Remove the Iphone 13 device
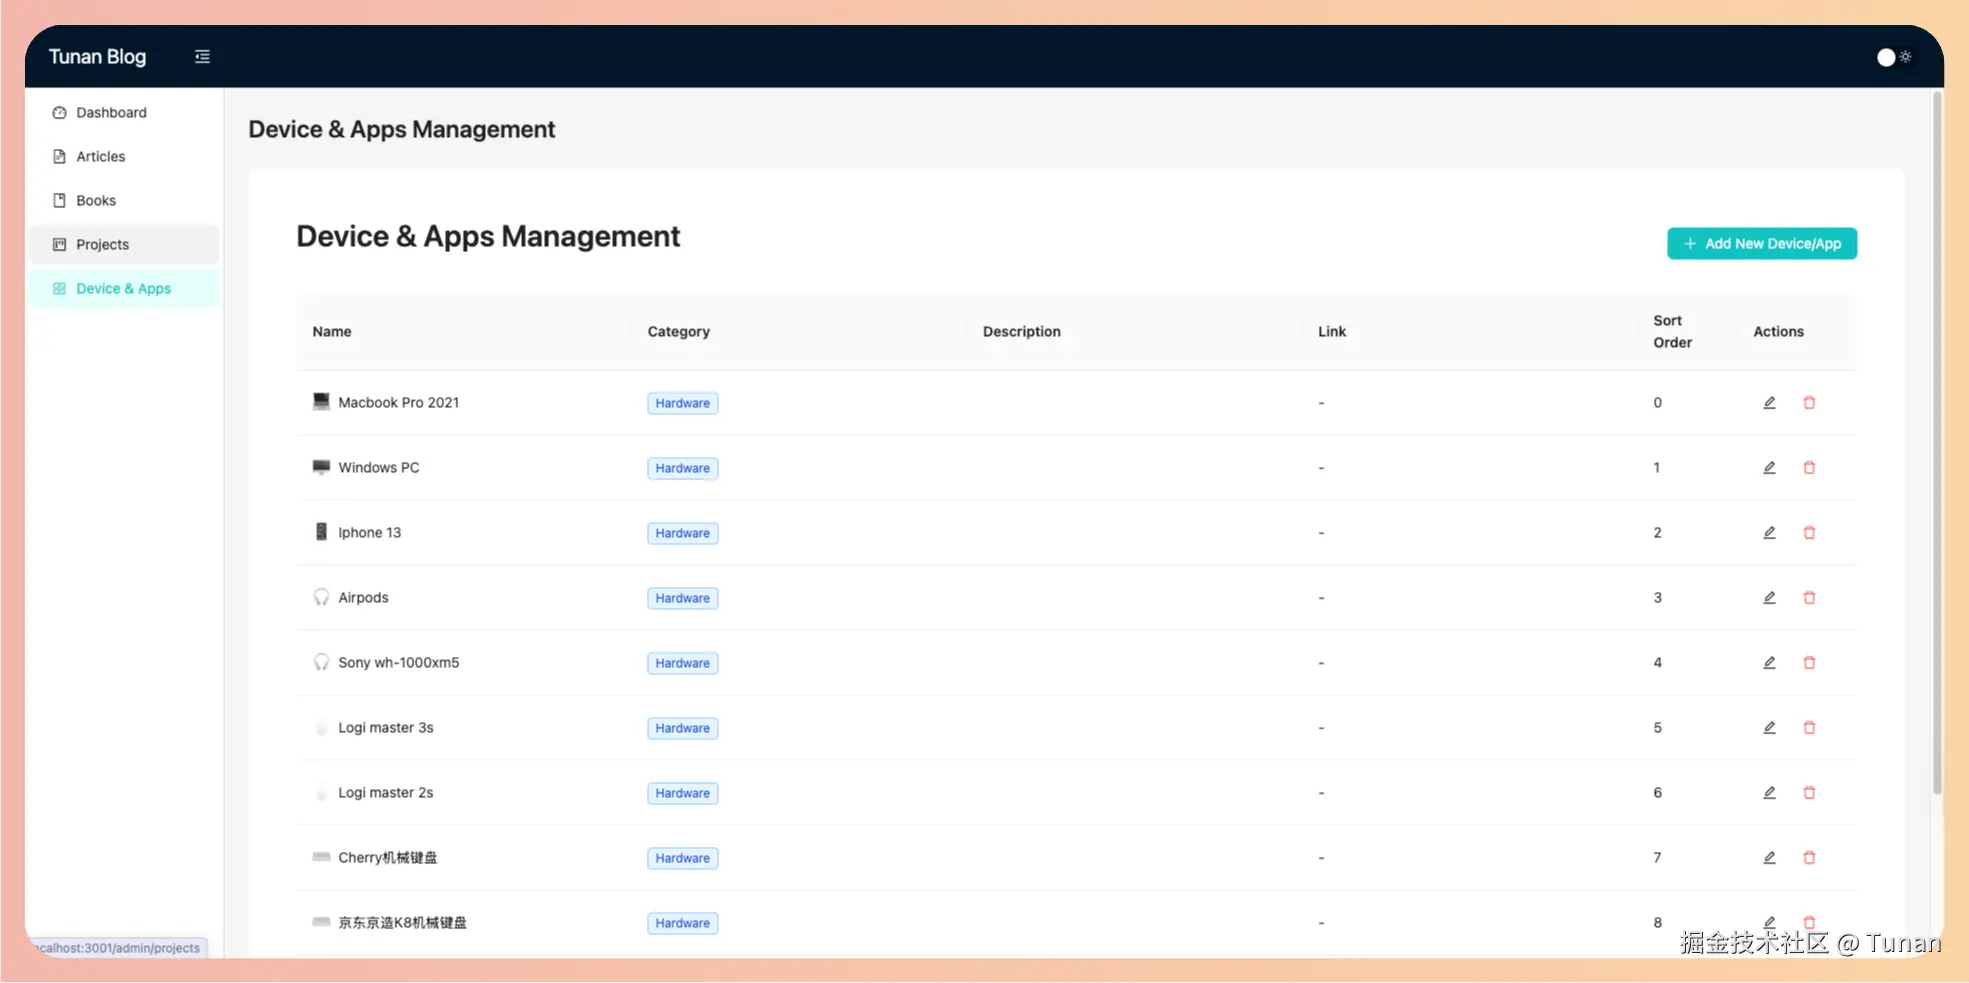The width and height of the screenshot is (1969, 983). click(1809, 533)
